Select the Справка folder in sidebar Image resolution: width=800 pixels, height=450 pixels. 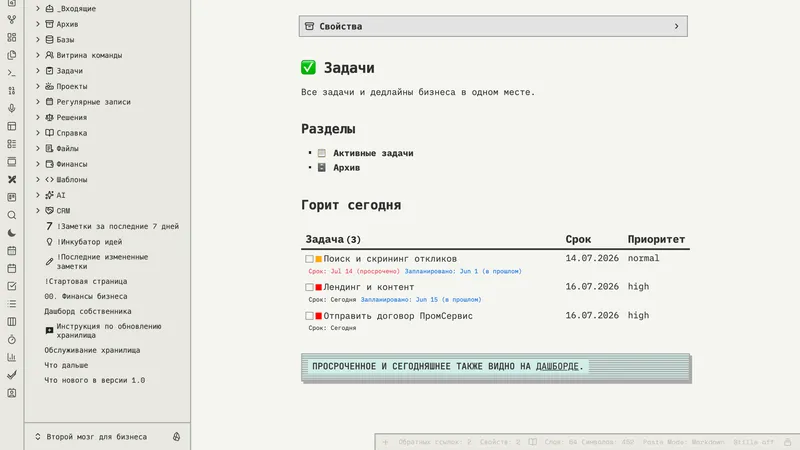point(71,133)
